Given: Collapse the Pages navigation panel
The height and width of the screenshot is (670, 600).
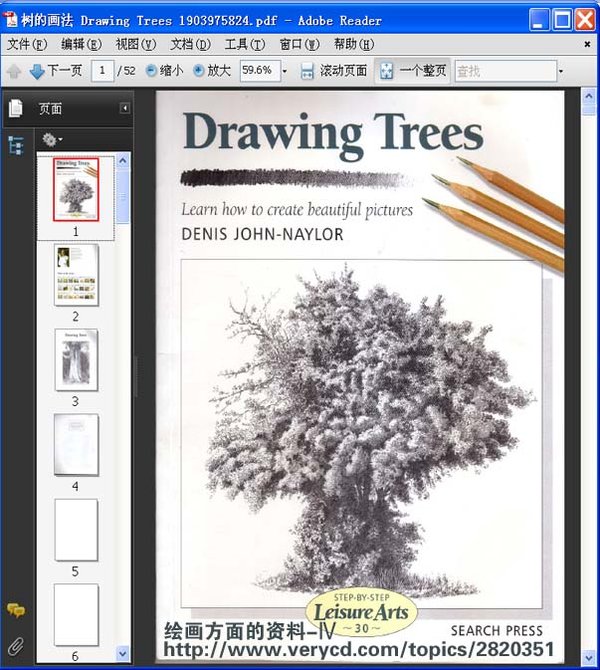Looking at the screenshot, I should coord(125,108).
